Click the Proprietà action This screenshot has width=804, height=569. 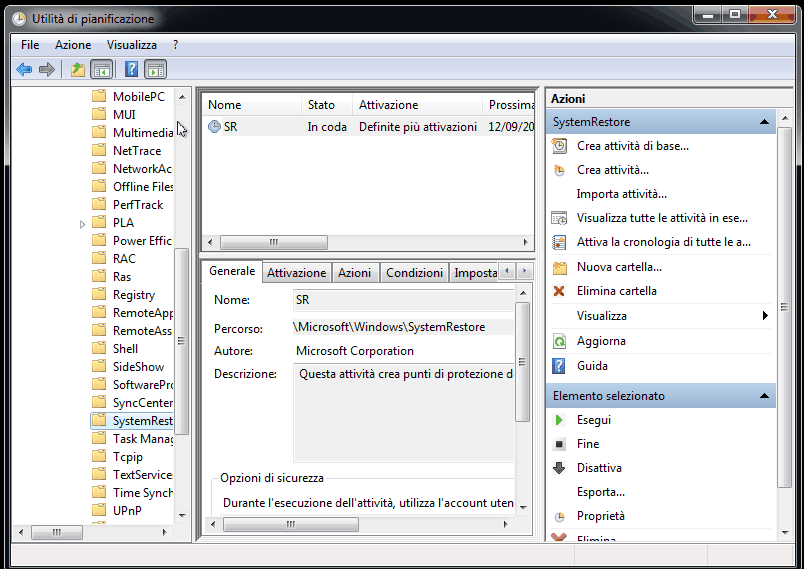[x=600, y=516]
